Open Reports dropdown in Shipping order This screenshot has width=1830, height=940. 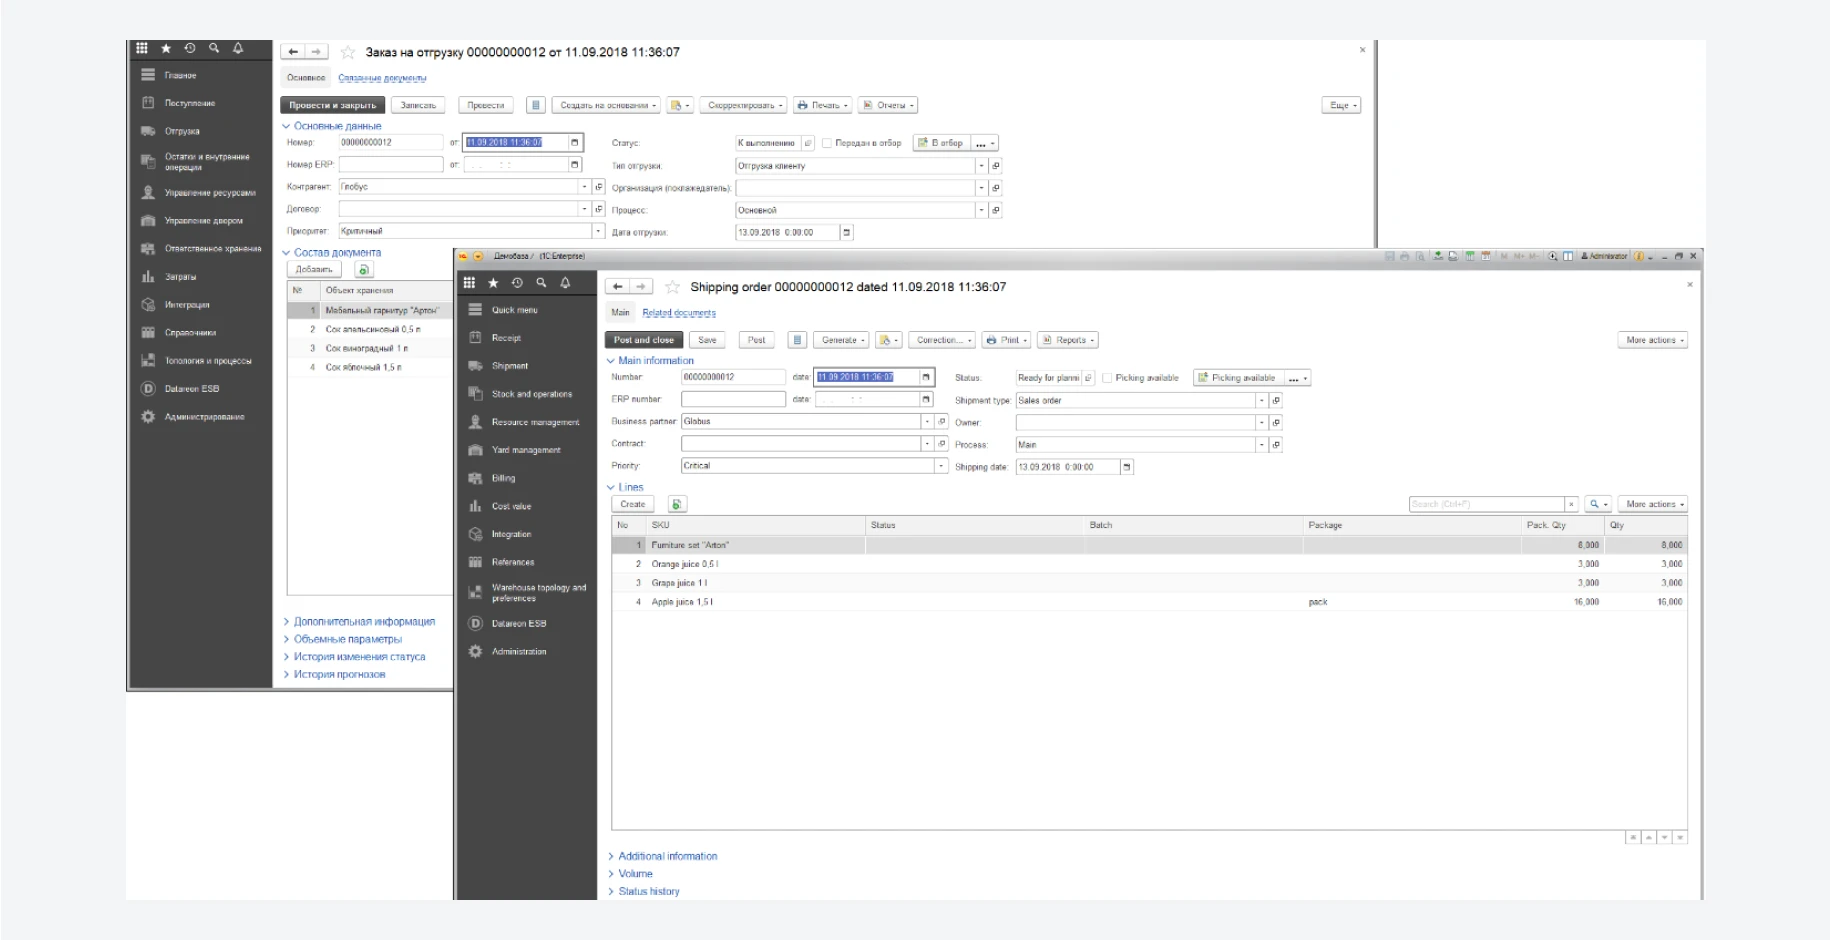click(1067, 340)
